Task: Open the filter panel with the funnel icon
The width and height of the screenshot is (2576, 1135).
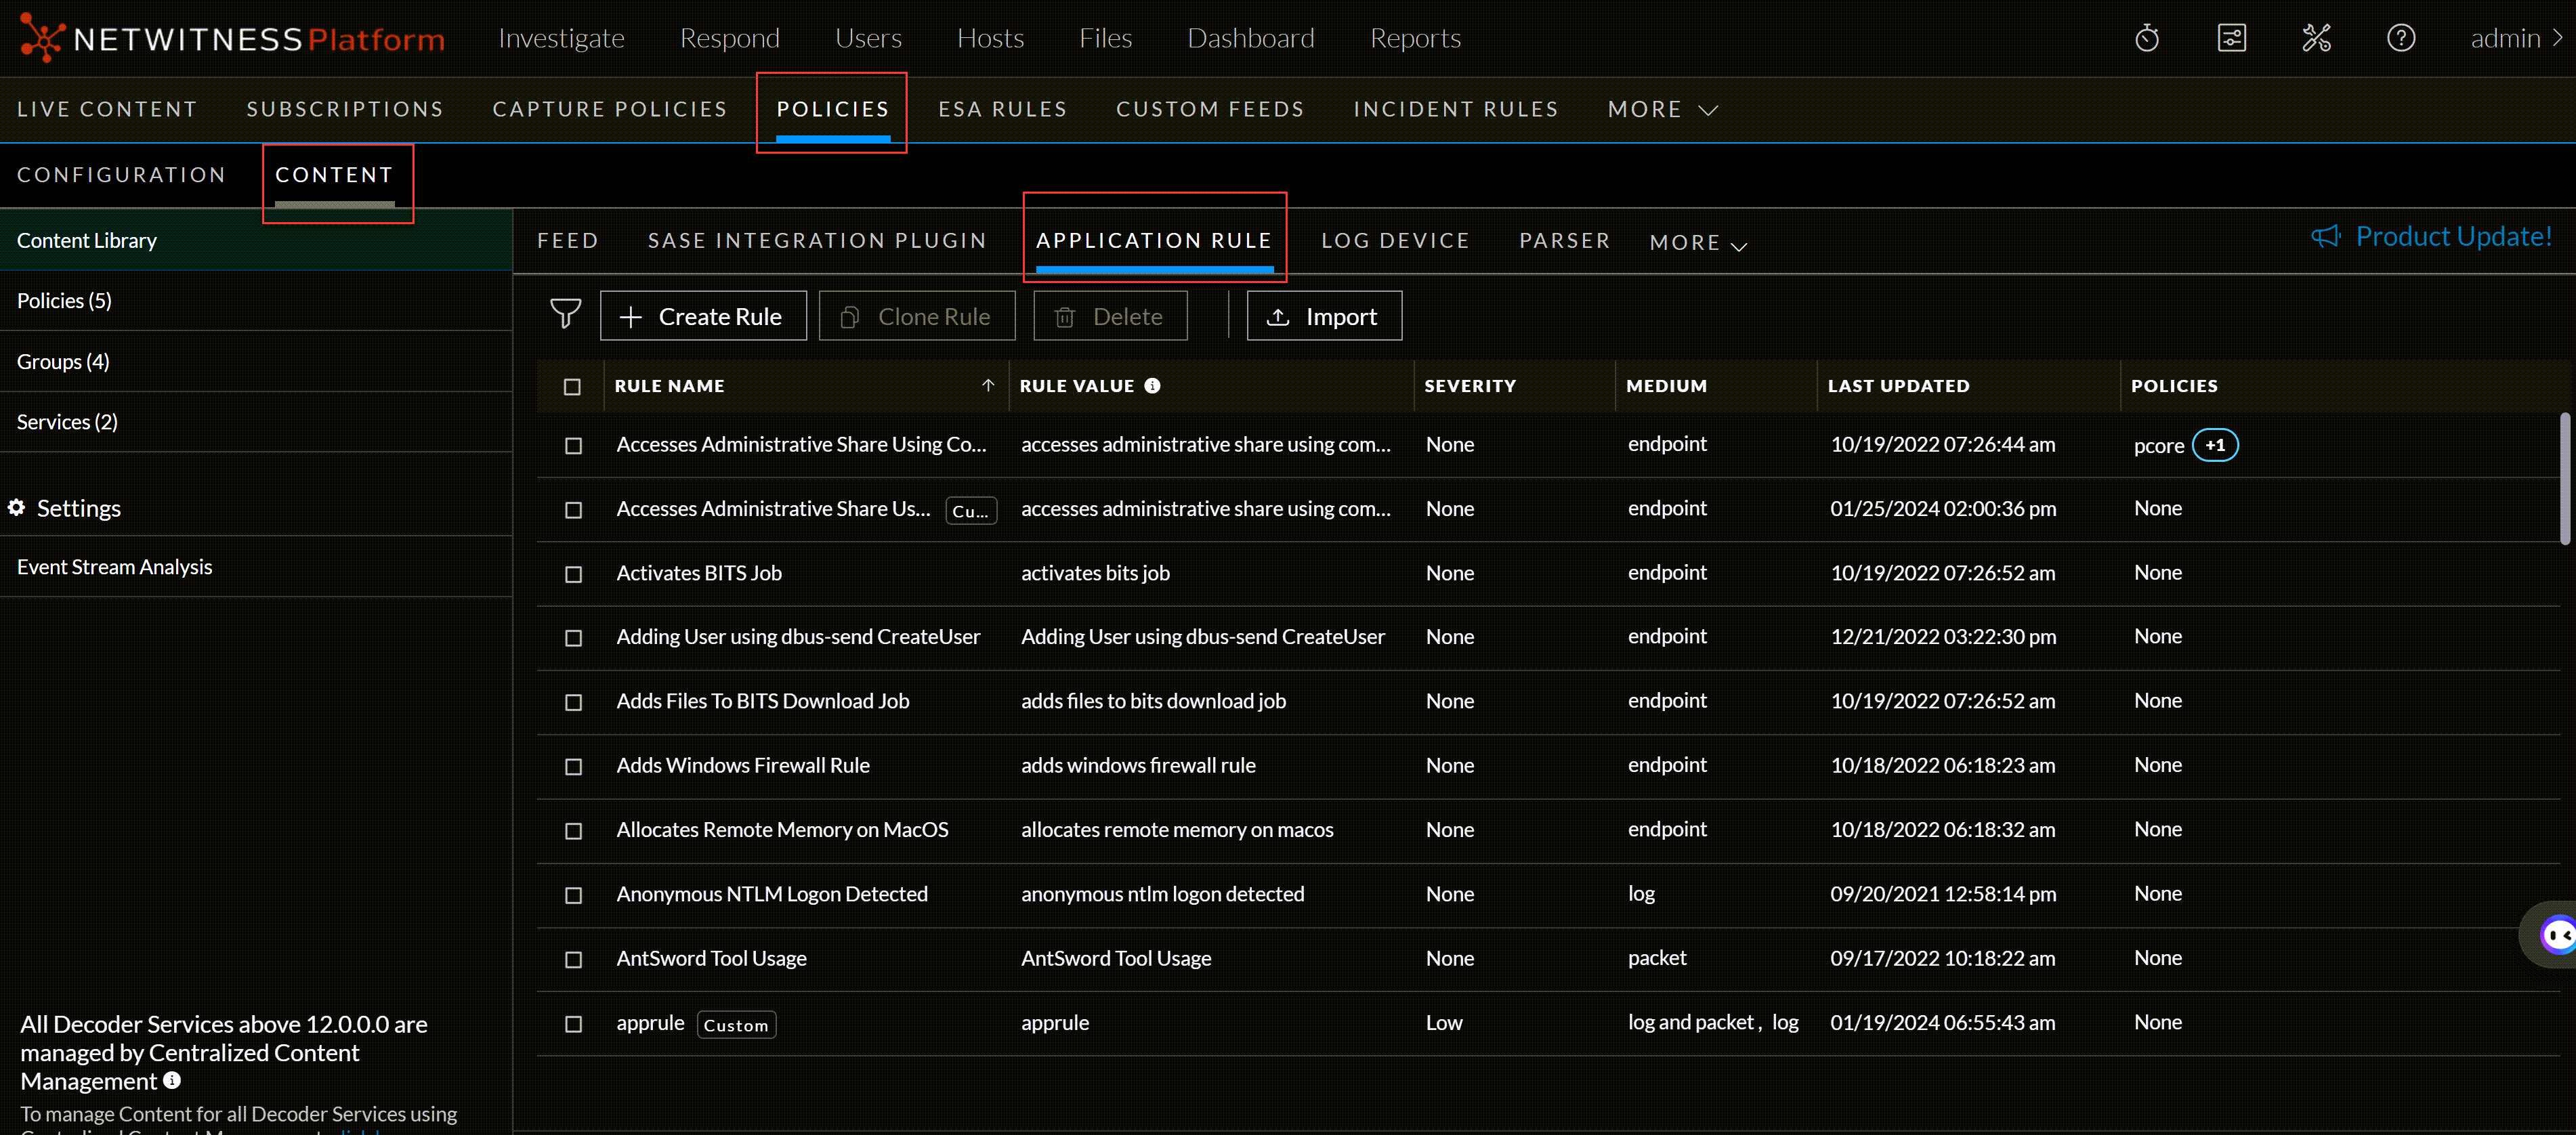Action: coord(565,315)
